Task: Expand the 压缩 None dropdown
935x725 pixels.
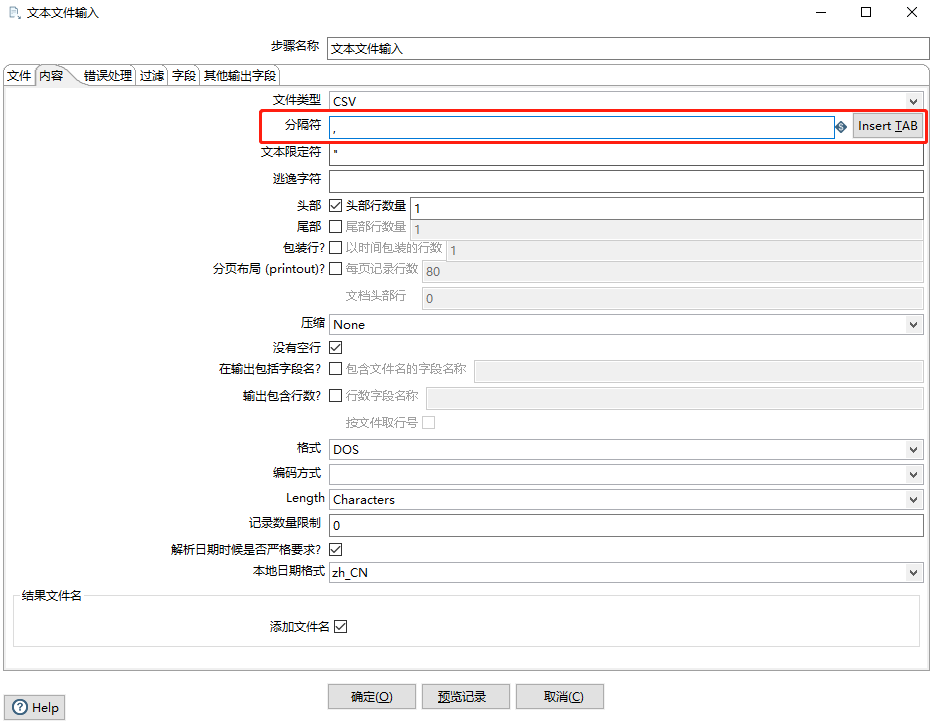Action: coord(625,325)
